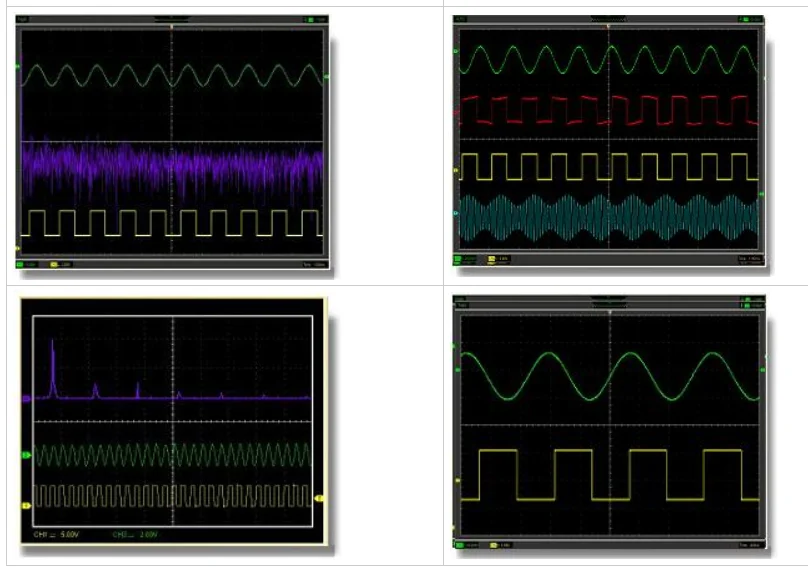Viewport: 808px width, 567px height.
Task: Select the green channel zero marker in the FFT capture
Action: pyautogui.click(x=26, y=455)
